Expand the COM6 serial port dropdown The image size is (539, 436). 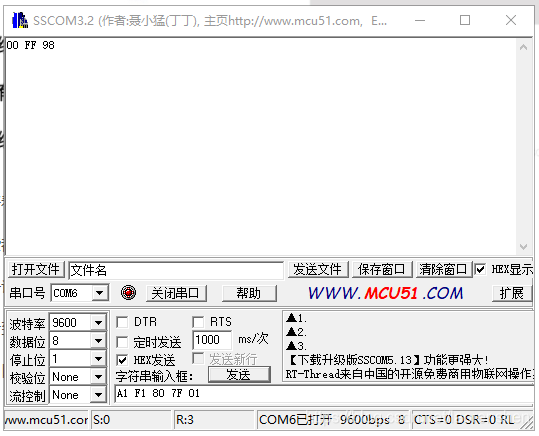(100, 293)
